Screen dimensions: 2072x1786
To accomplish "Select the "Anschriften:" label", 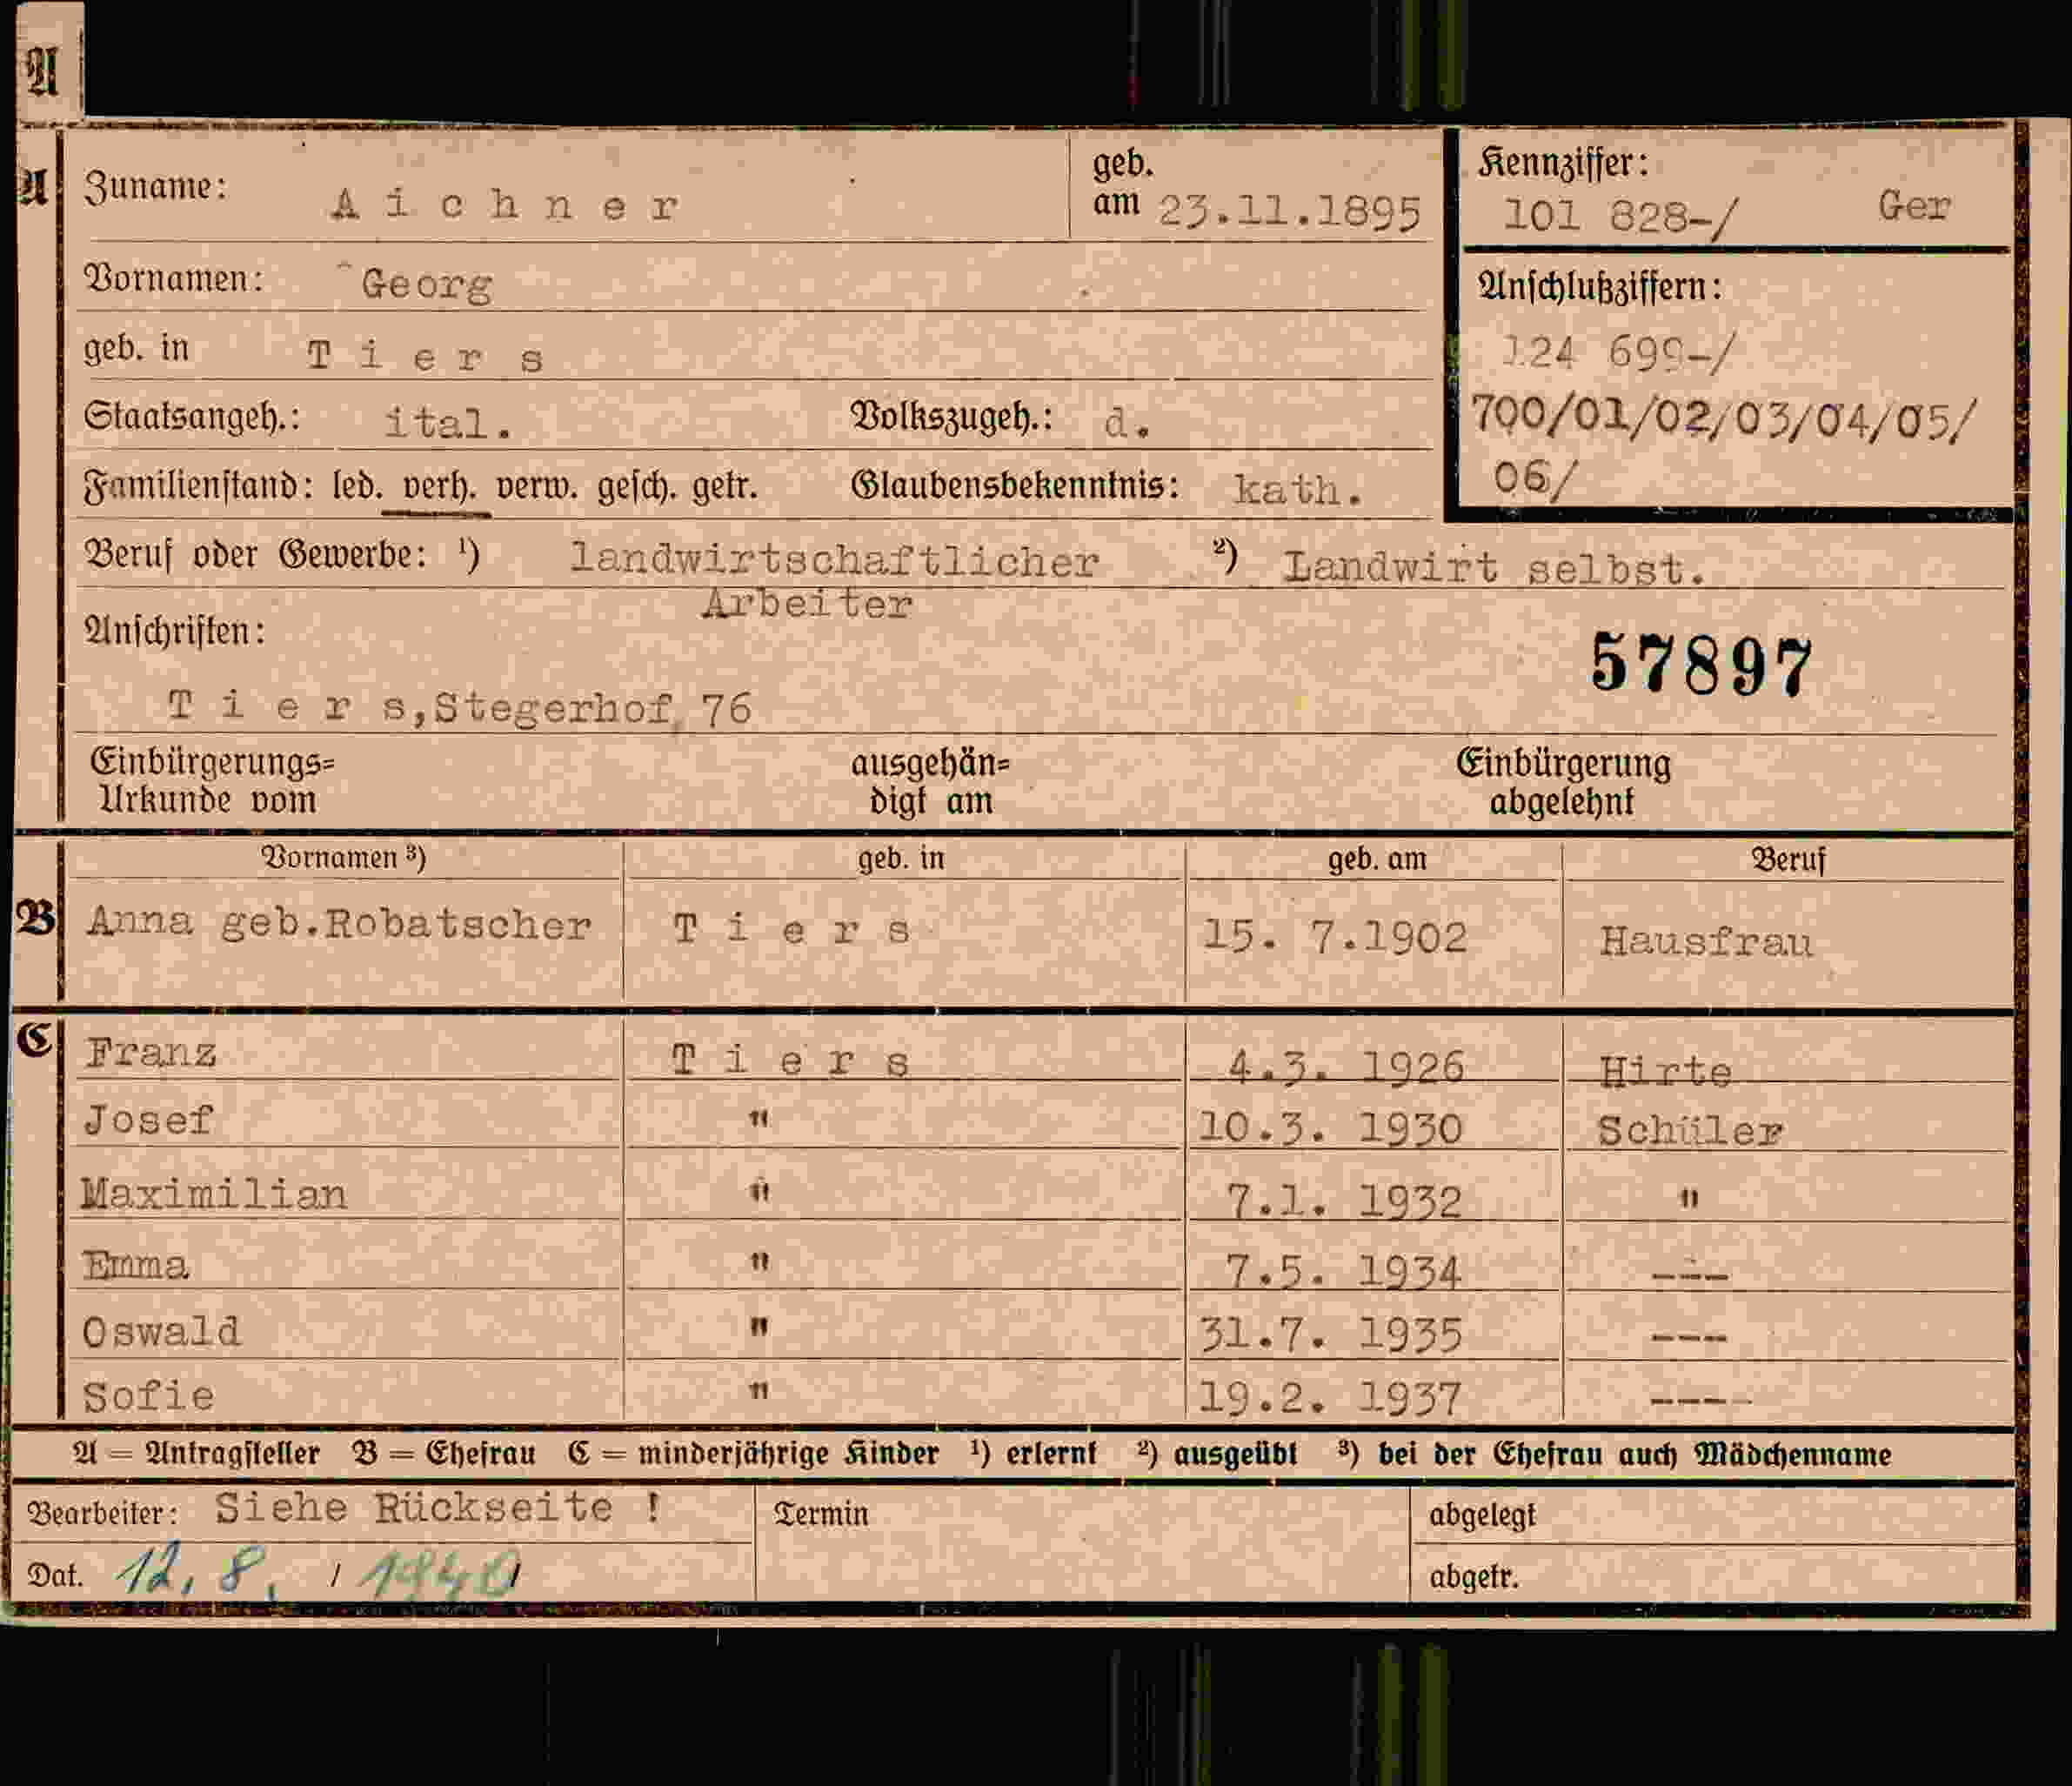I will click(x=175, y=631).
